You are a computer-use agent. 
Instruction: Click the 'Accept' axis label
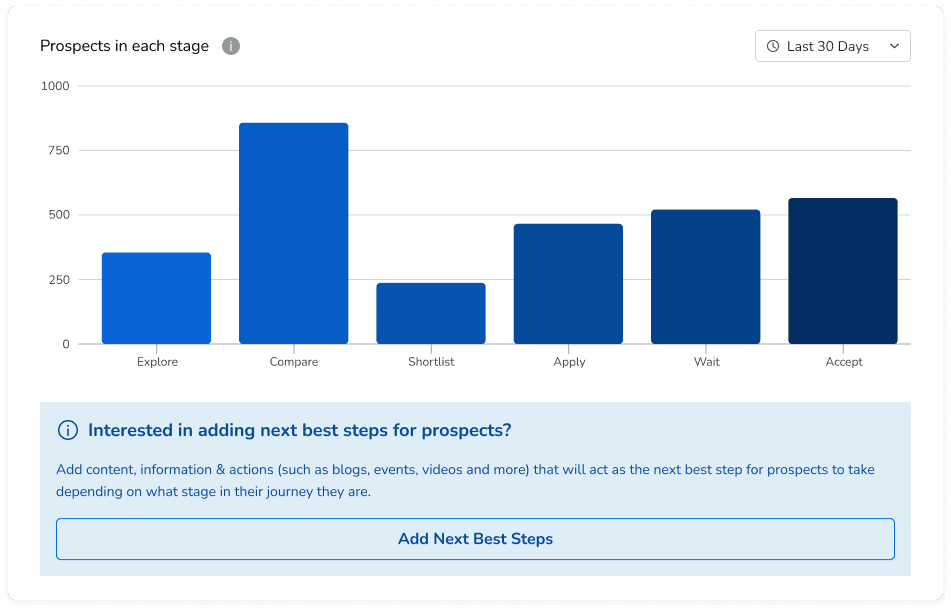pyautogui.click(x=844, y=362)
